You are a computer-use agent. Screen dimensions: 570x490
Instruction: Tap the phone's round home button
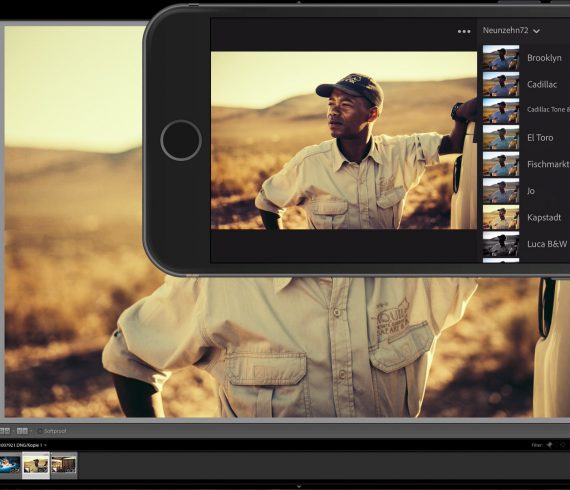click(x=181, y=140)
